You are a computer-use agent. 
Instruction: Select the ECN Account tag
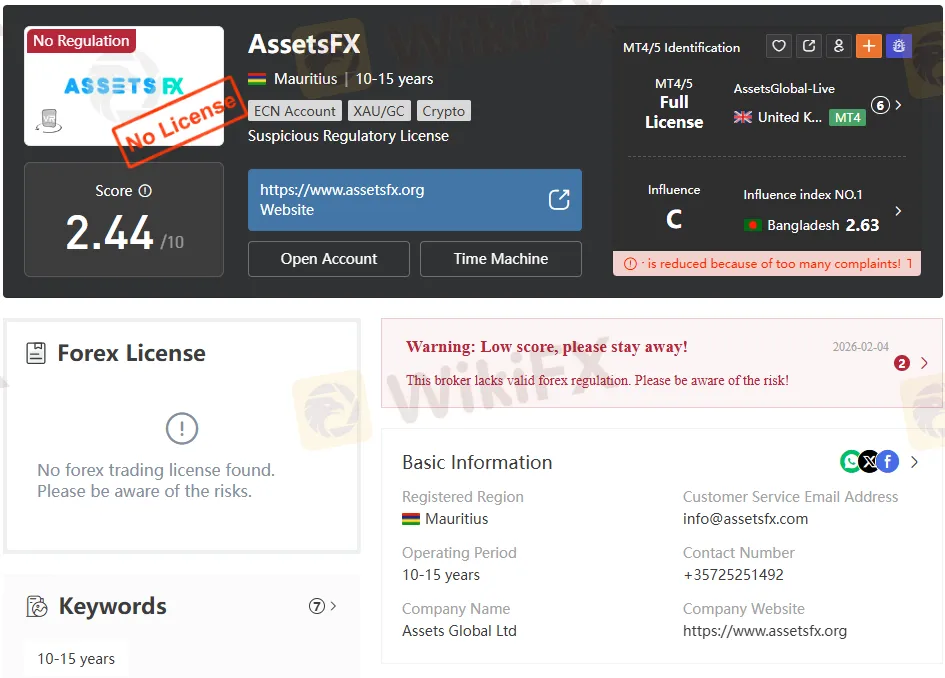click(295, 111)
